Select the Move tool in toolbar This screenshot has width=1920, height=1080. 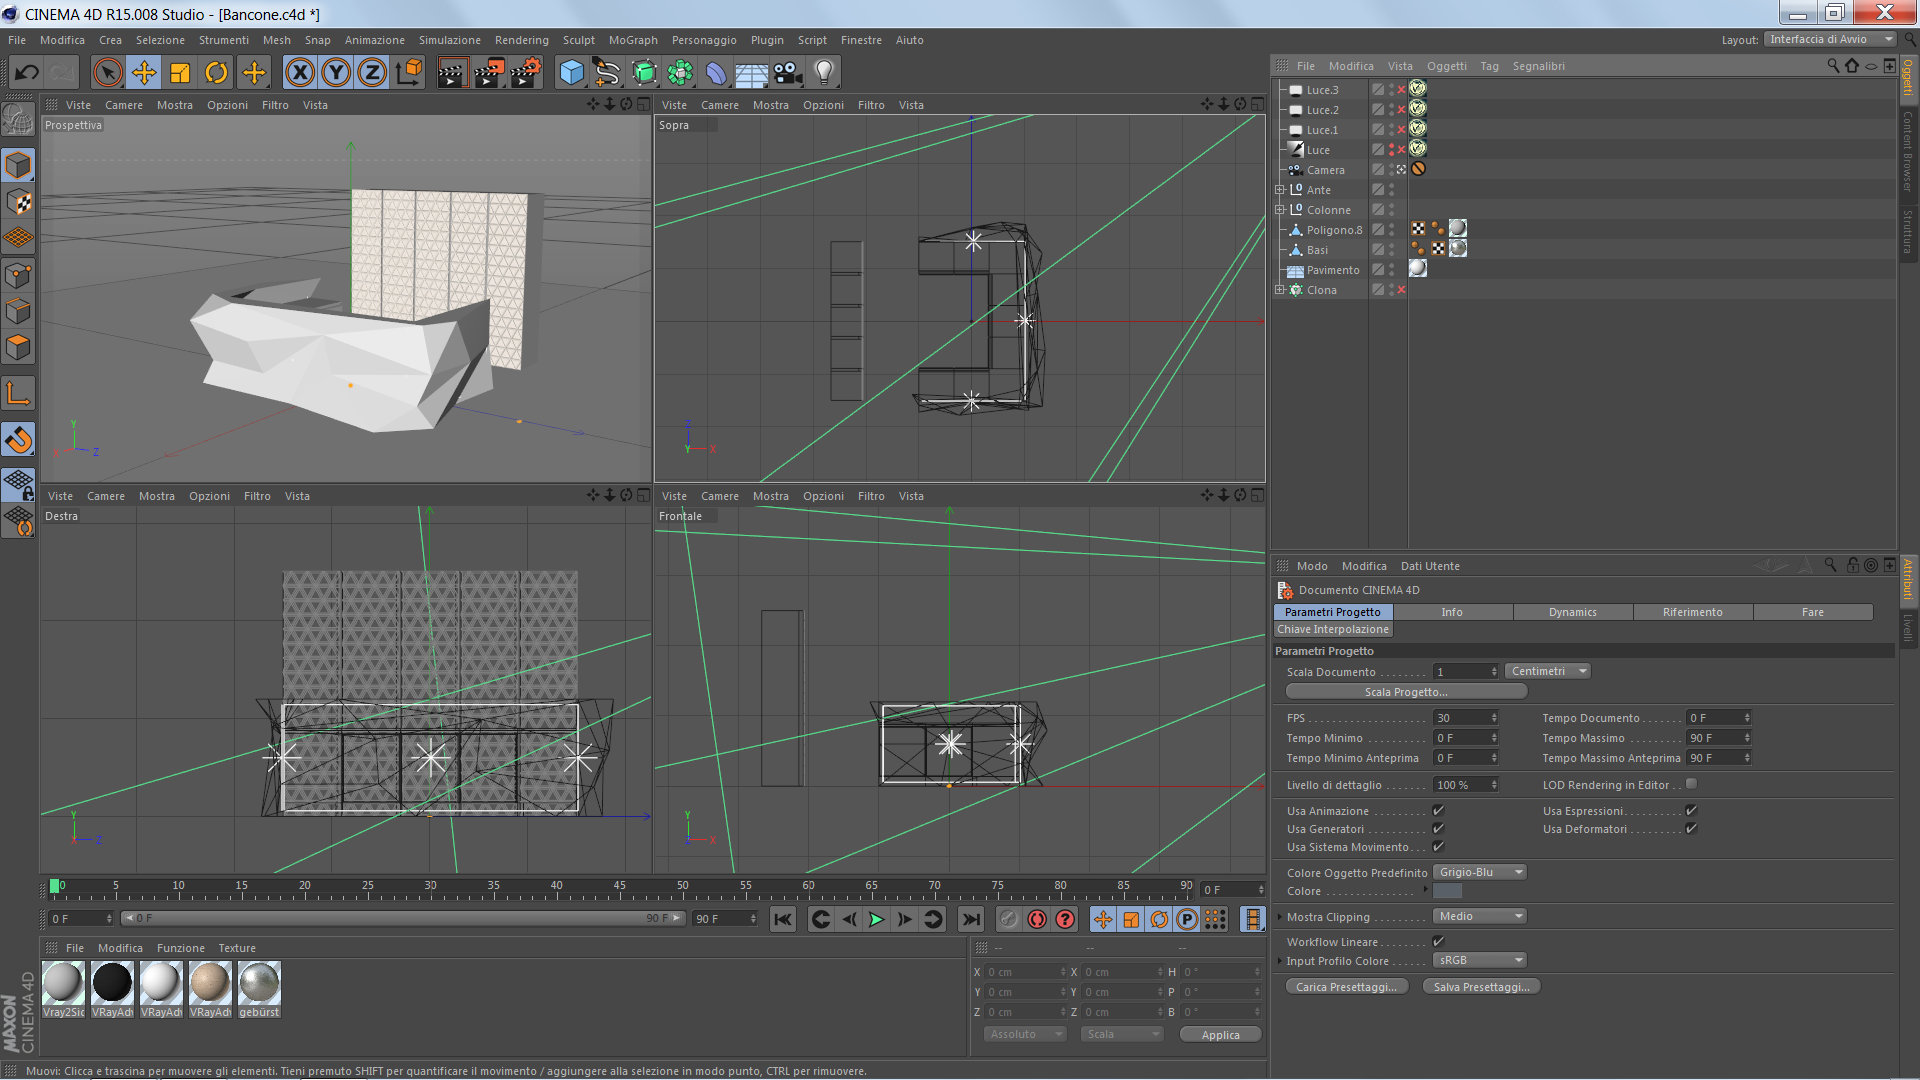(x=144, y=73)
